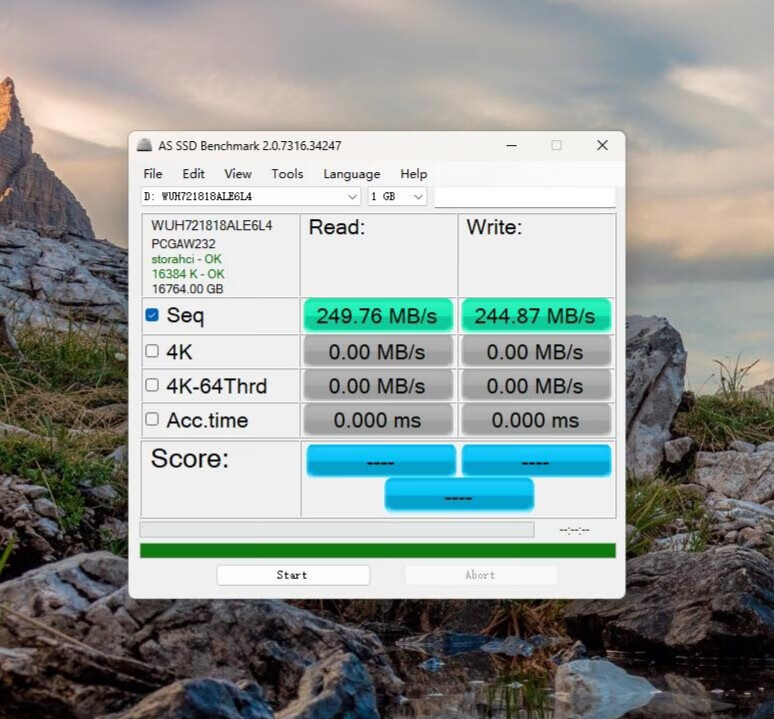Click the PCGAW232 firmware text
Image resolution: width=774 pixels, height=719 pixels.
(183, 243)
